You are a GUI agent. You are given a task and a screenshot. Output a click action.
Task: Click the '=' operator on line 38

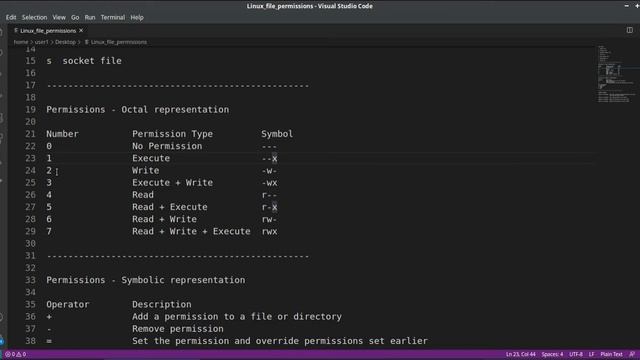point(49,341)
